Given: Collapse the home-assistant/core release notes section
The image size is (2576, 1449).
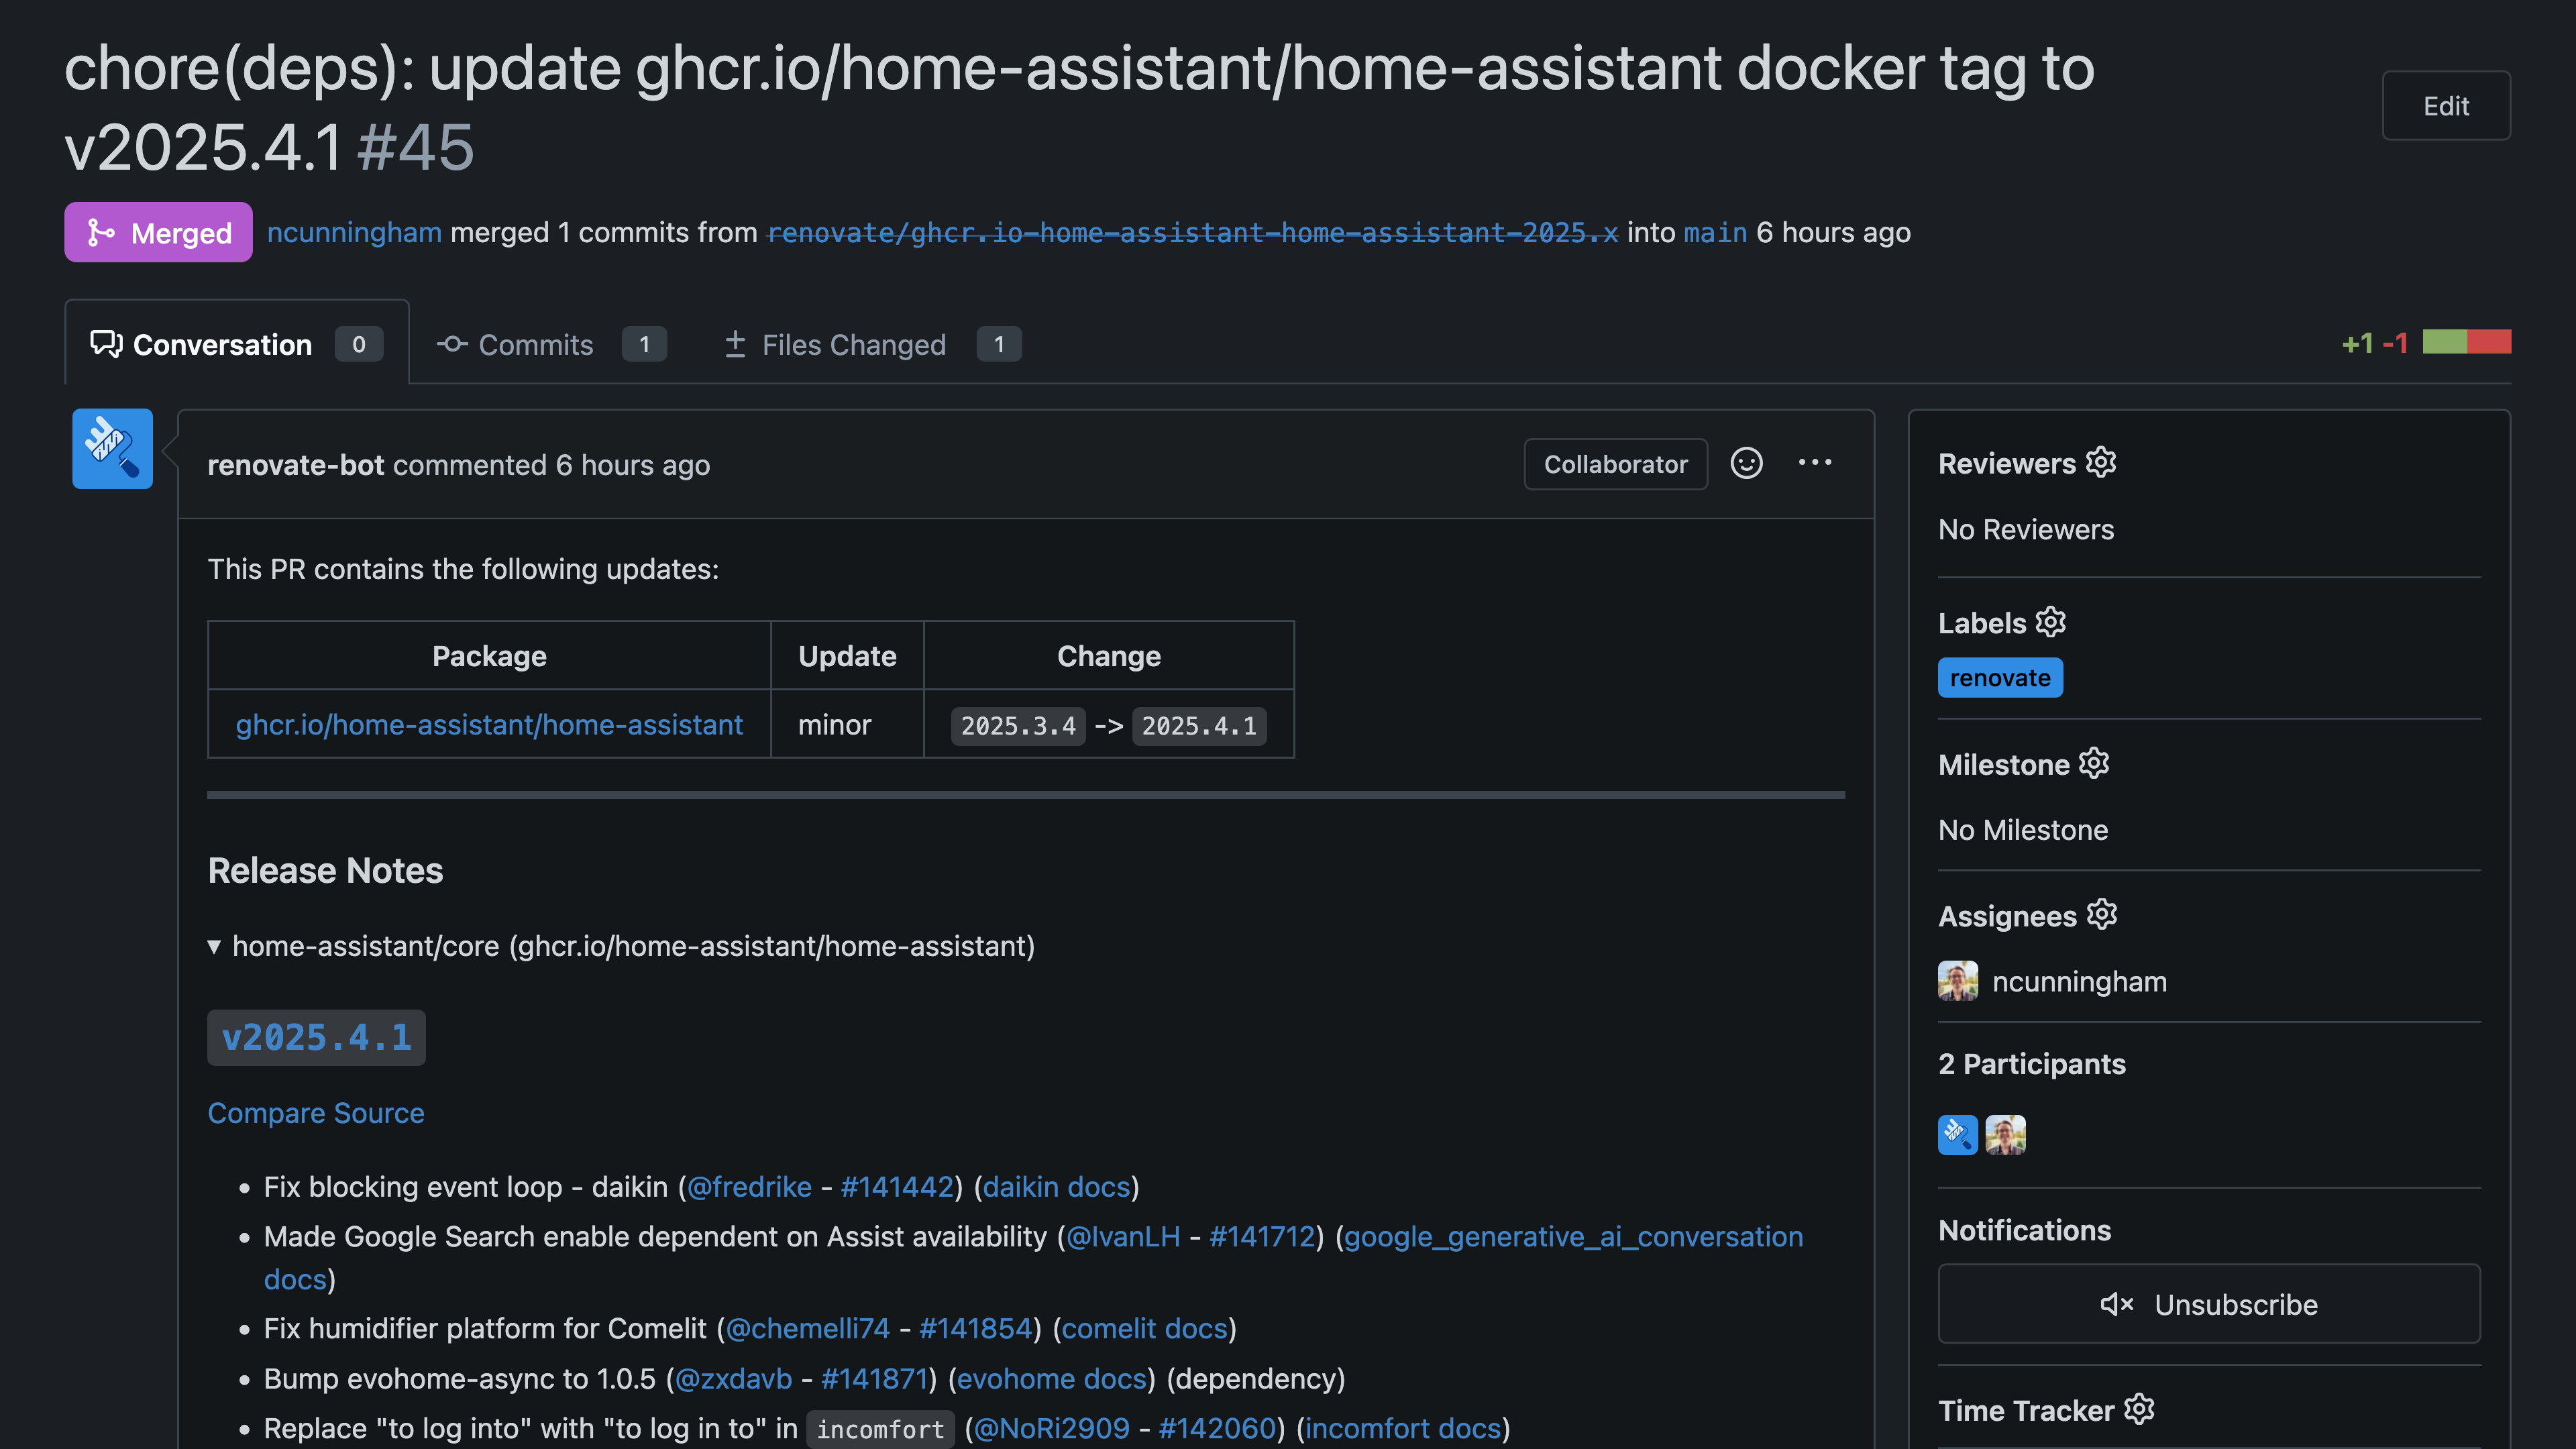Looking at the screenshot, I should [621, 946].
